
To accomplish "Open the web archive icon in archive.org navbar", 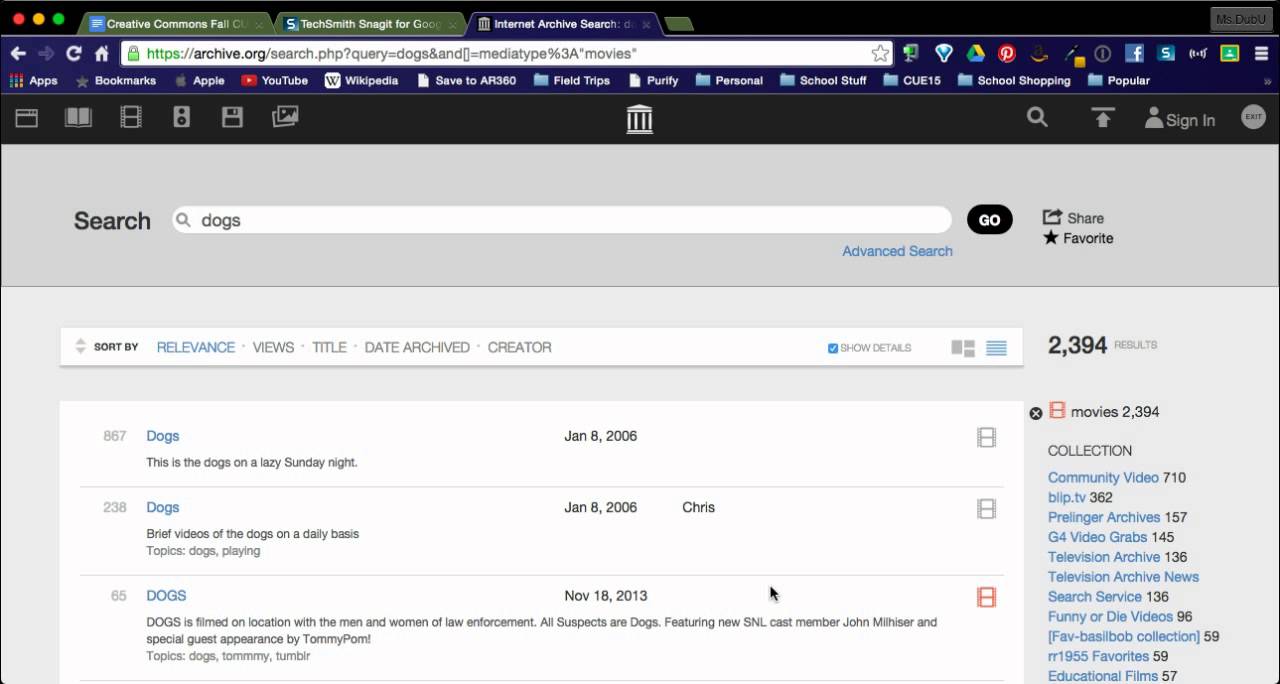I will point(27,118).
